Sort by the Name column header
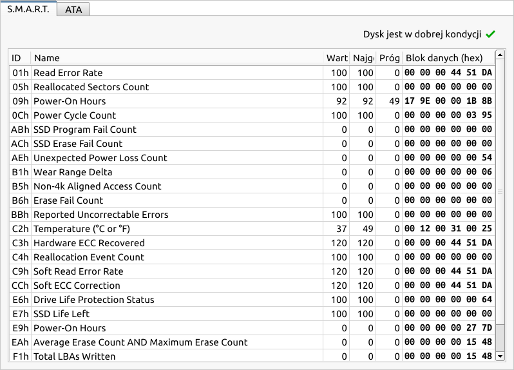Screen dimensions: 514x370 click(177, 58)
